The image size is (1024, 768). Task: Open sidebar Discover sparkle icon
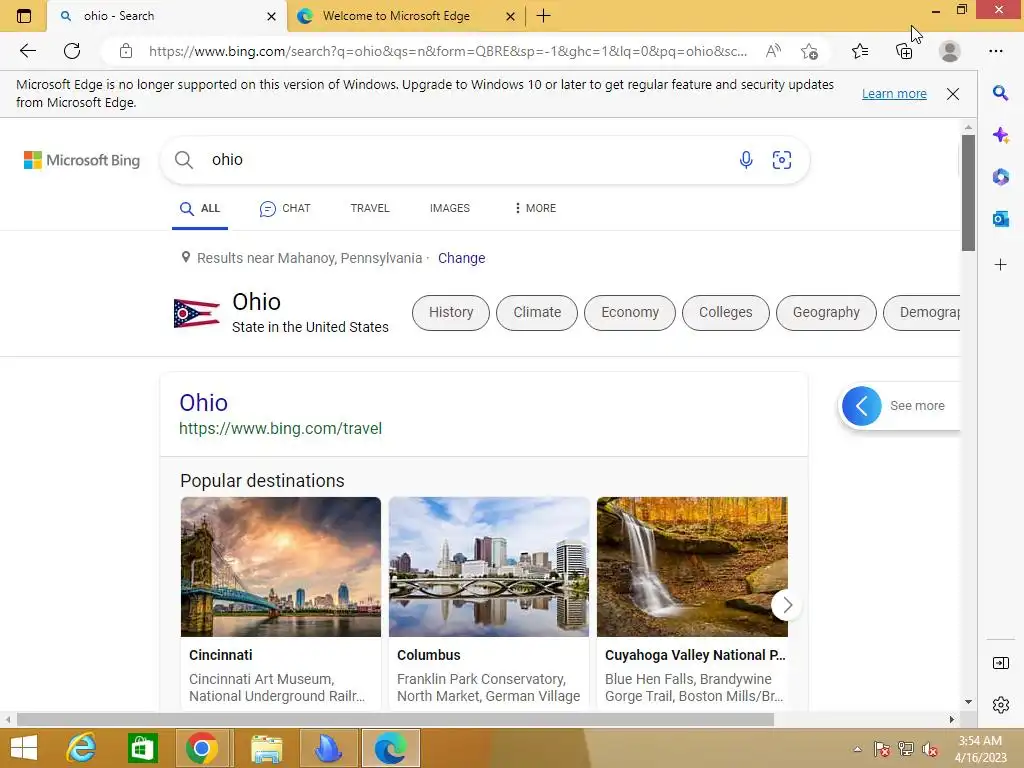(1000, 135)
